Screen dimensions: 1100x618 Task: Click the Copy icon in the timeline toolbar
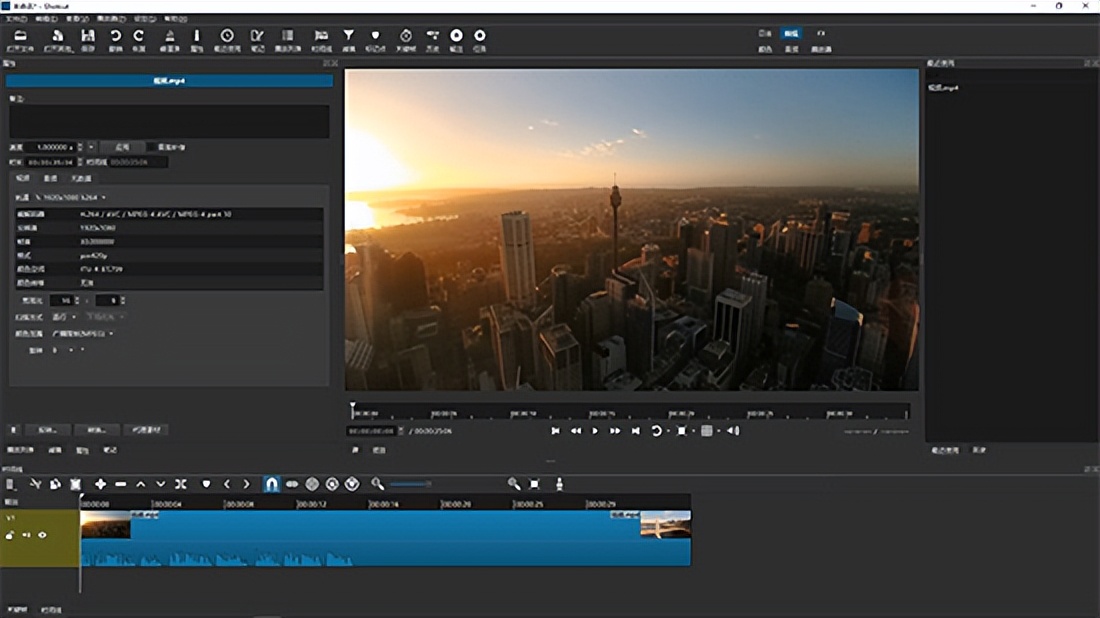click(x=55, y=484)
